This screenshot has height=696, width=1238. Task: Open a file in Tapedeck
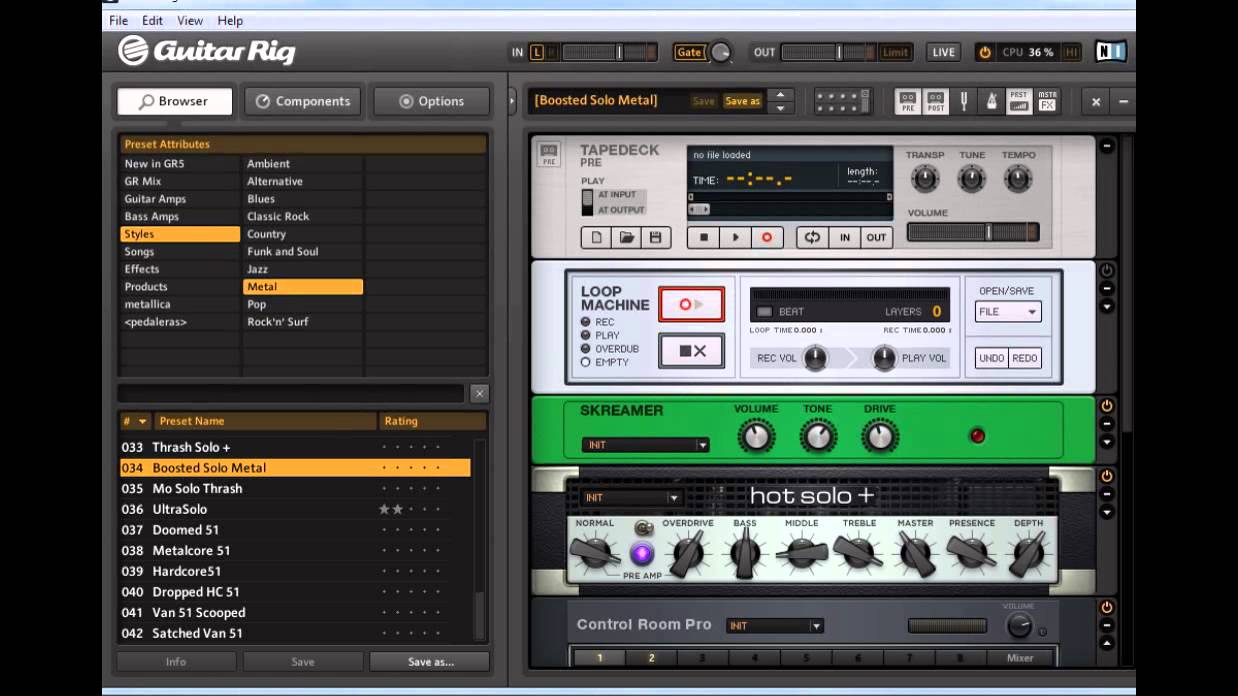point(626,237)
